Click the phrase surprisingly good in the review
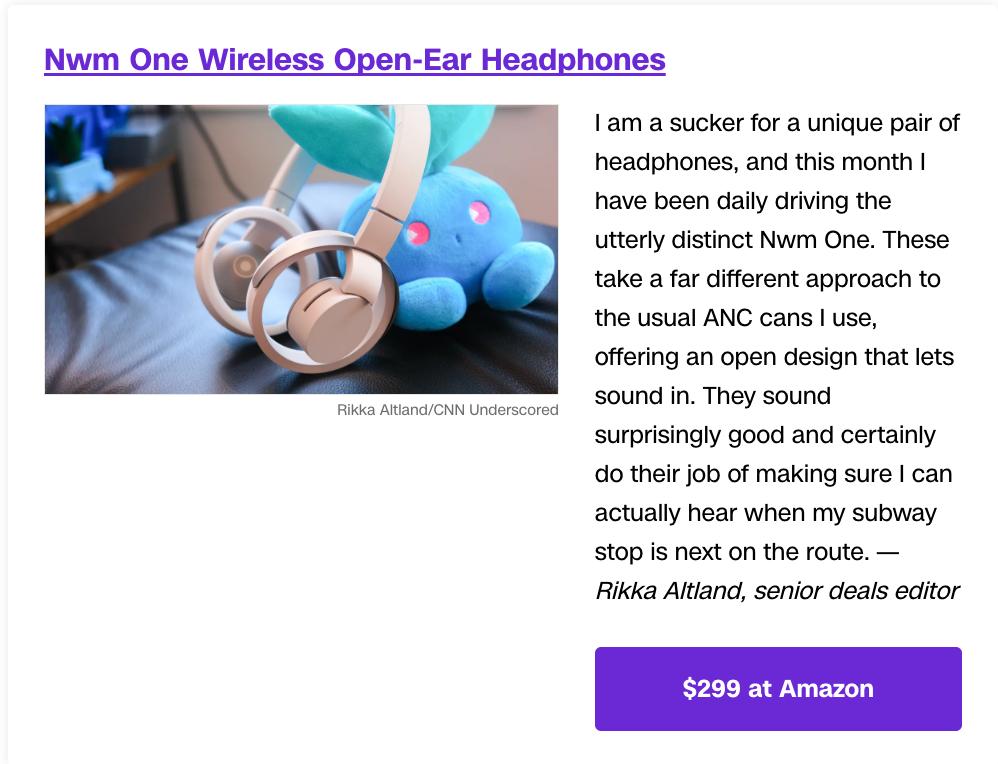 pos(690,435)
